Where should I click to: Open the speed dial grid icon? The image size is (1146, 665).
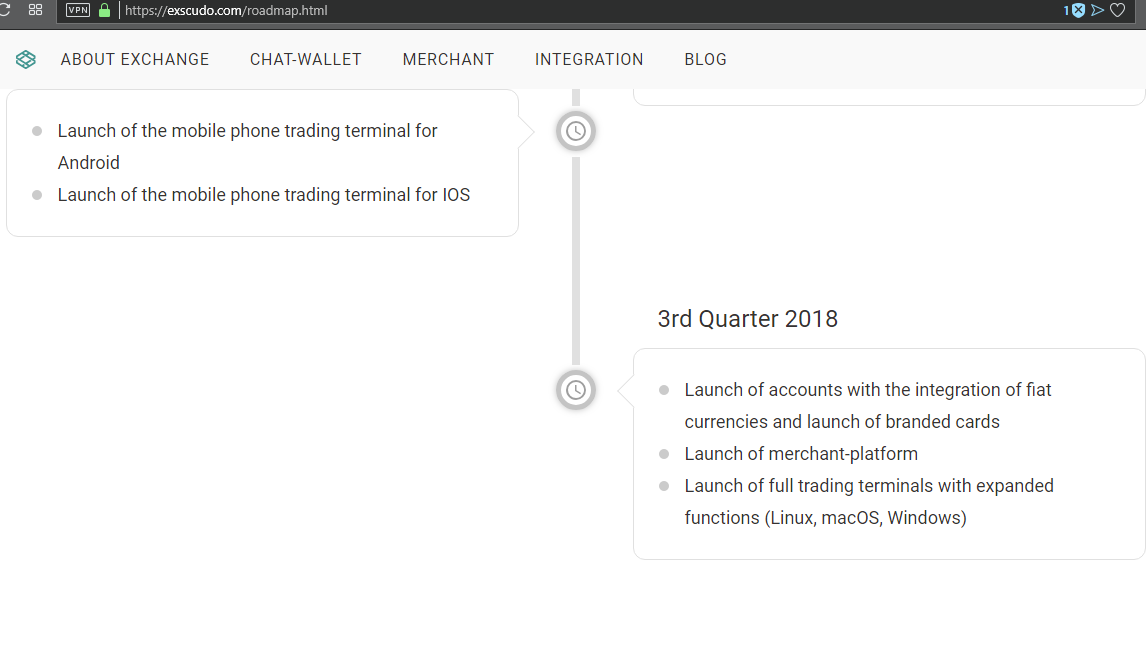click(35, 10)
